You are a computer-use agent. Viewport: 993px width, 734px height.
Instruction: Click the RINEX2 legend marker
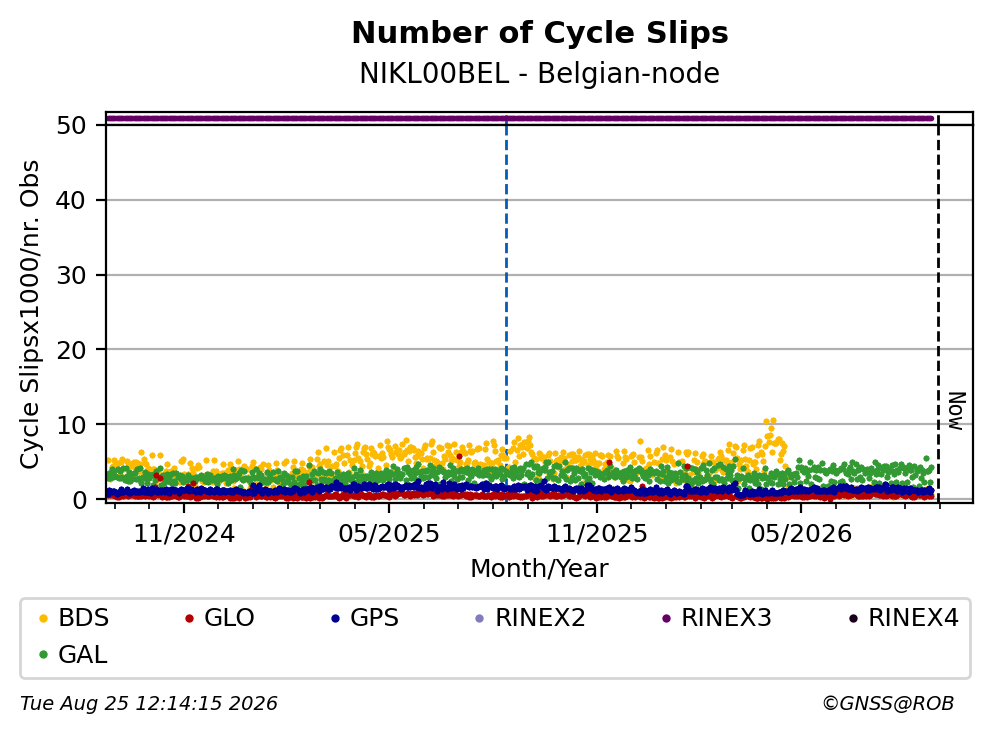pos(479,618)
